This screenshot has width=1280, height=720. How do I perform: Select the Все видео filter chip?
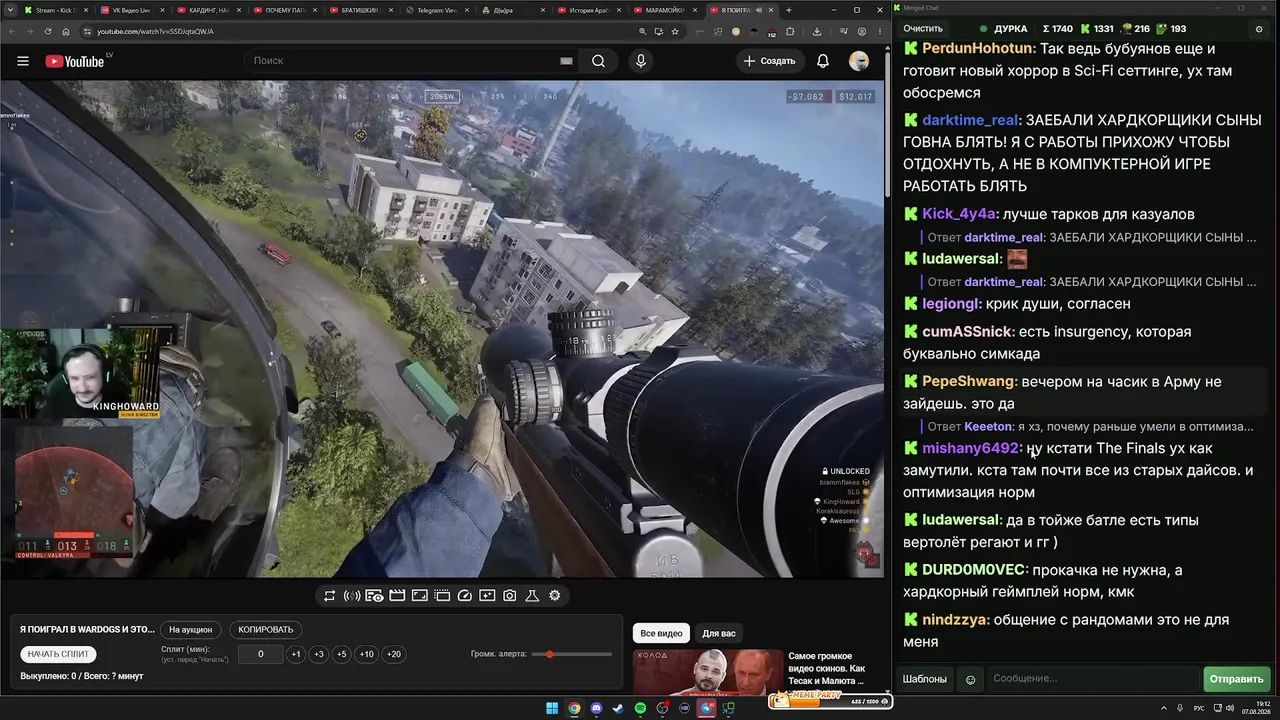(661, 633)
